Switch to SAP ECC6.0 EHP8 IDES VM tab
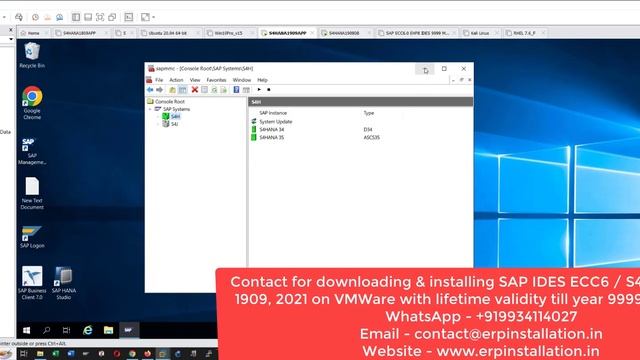This screenshot has width=640, height=360. point(417,33)
